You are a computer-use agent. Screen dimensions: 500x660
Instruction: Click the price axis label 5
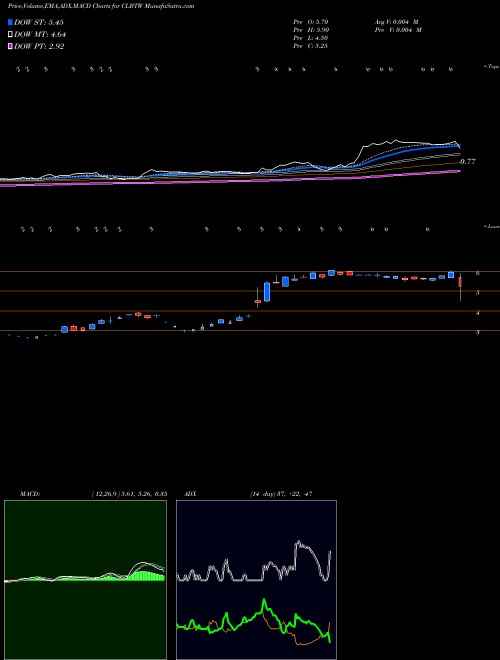(x=478, y=293)
